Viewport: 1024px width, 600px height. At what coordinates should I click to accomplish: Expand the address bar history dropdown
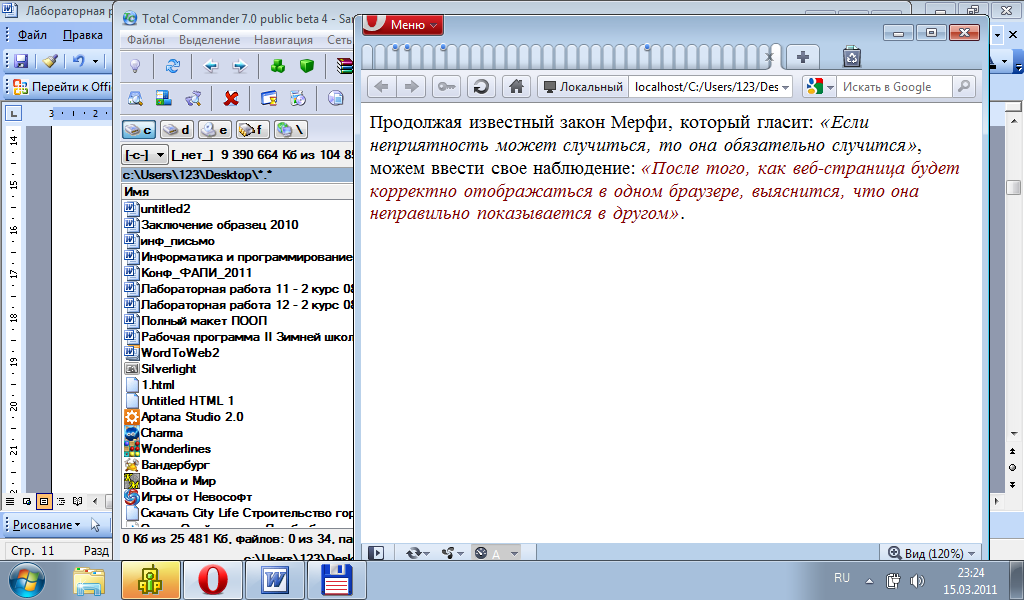click(786, 87)
